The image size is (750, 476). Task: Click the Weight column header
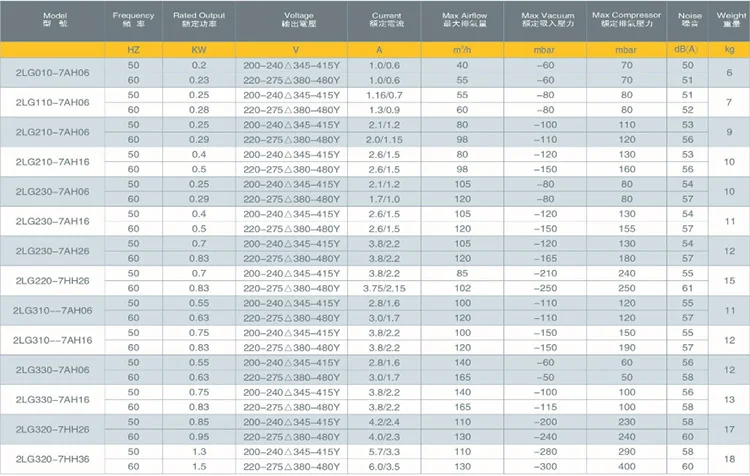pyautogui.click(x=729, y=21)
